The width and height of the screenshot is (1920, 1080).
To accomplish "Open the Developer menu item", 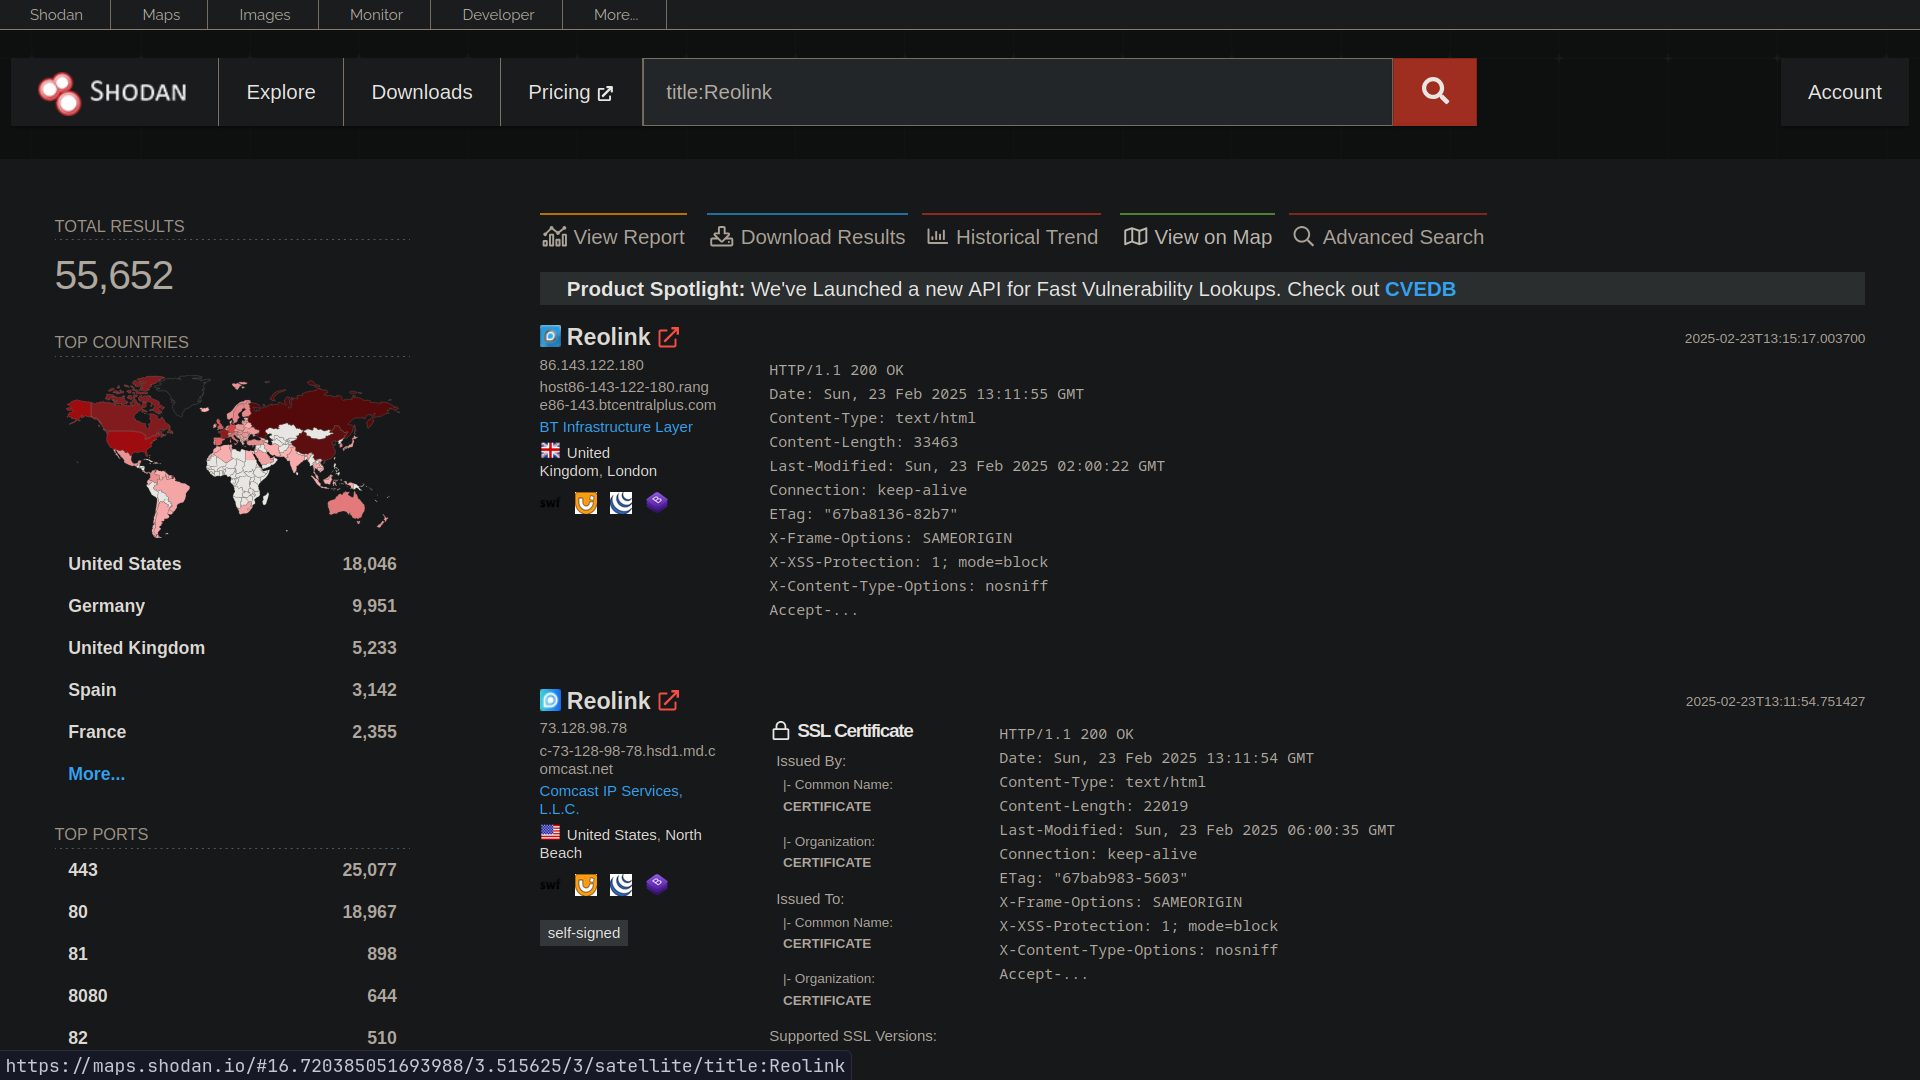I will (x=497, y=14).
